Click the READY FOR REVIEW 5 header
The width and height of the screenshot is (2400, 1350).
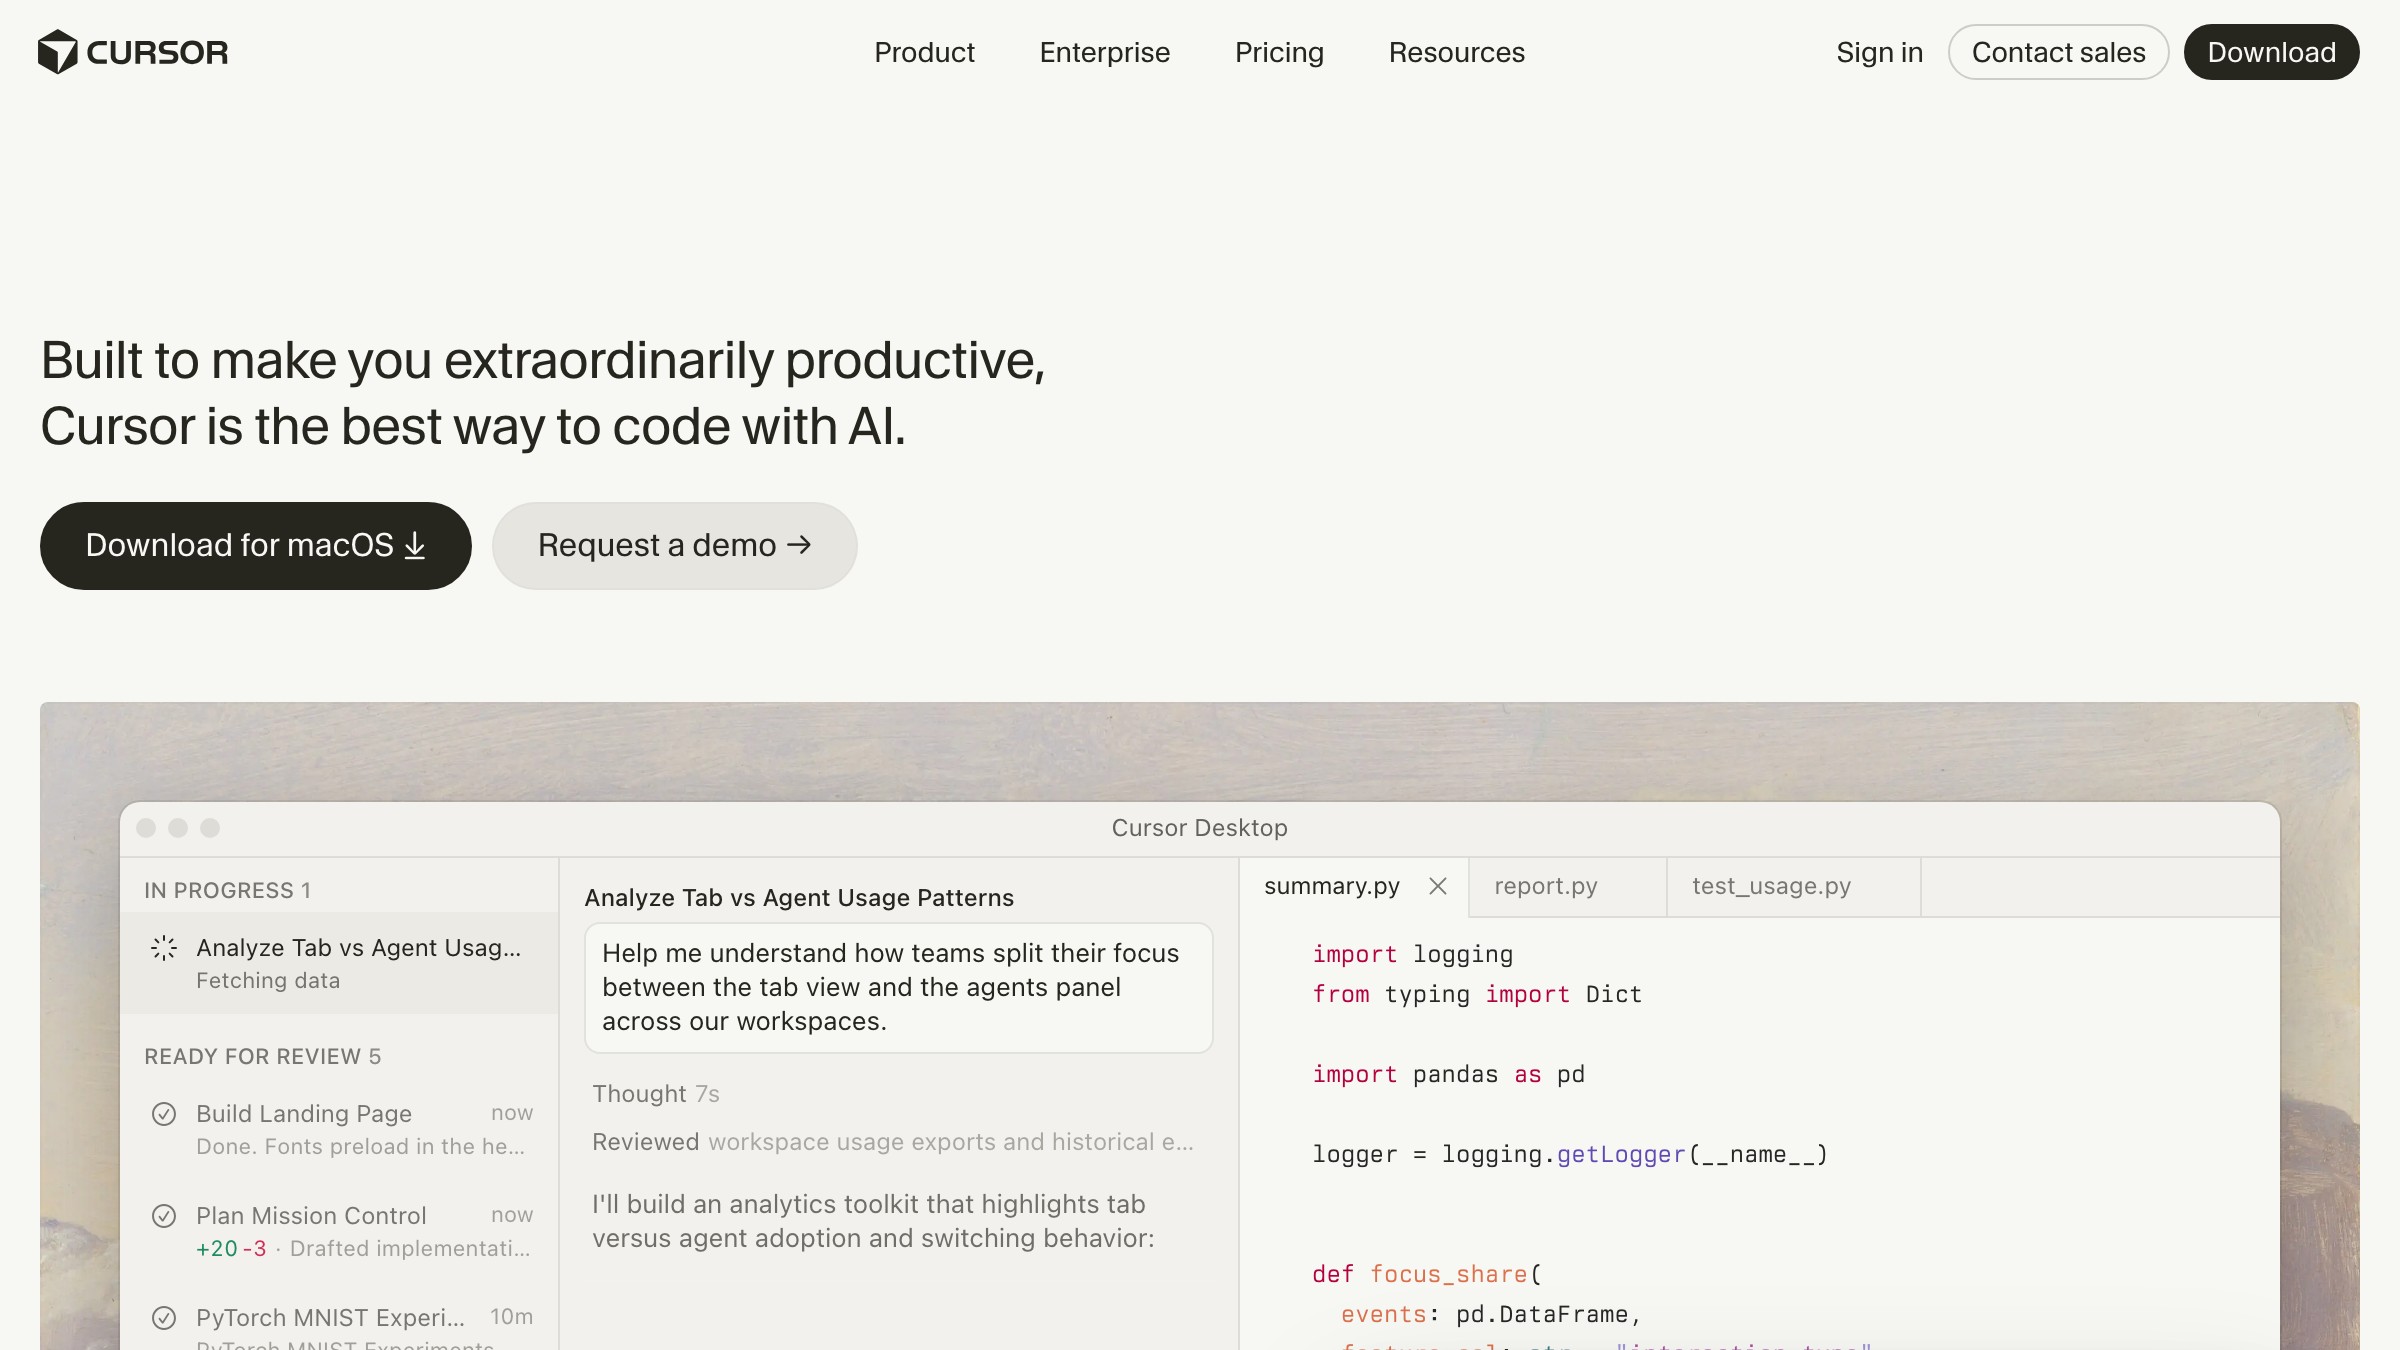(262, 1056)
